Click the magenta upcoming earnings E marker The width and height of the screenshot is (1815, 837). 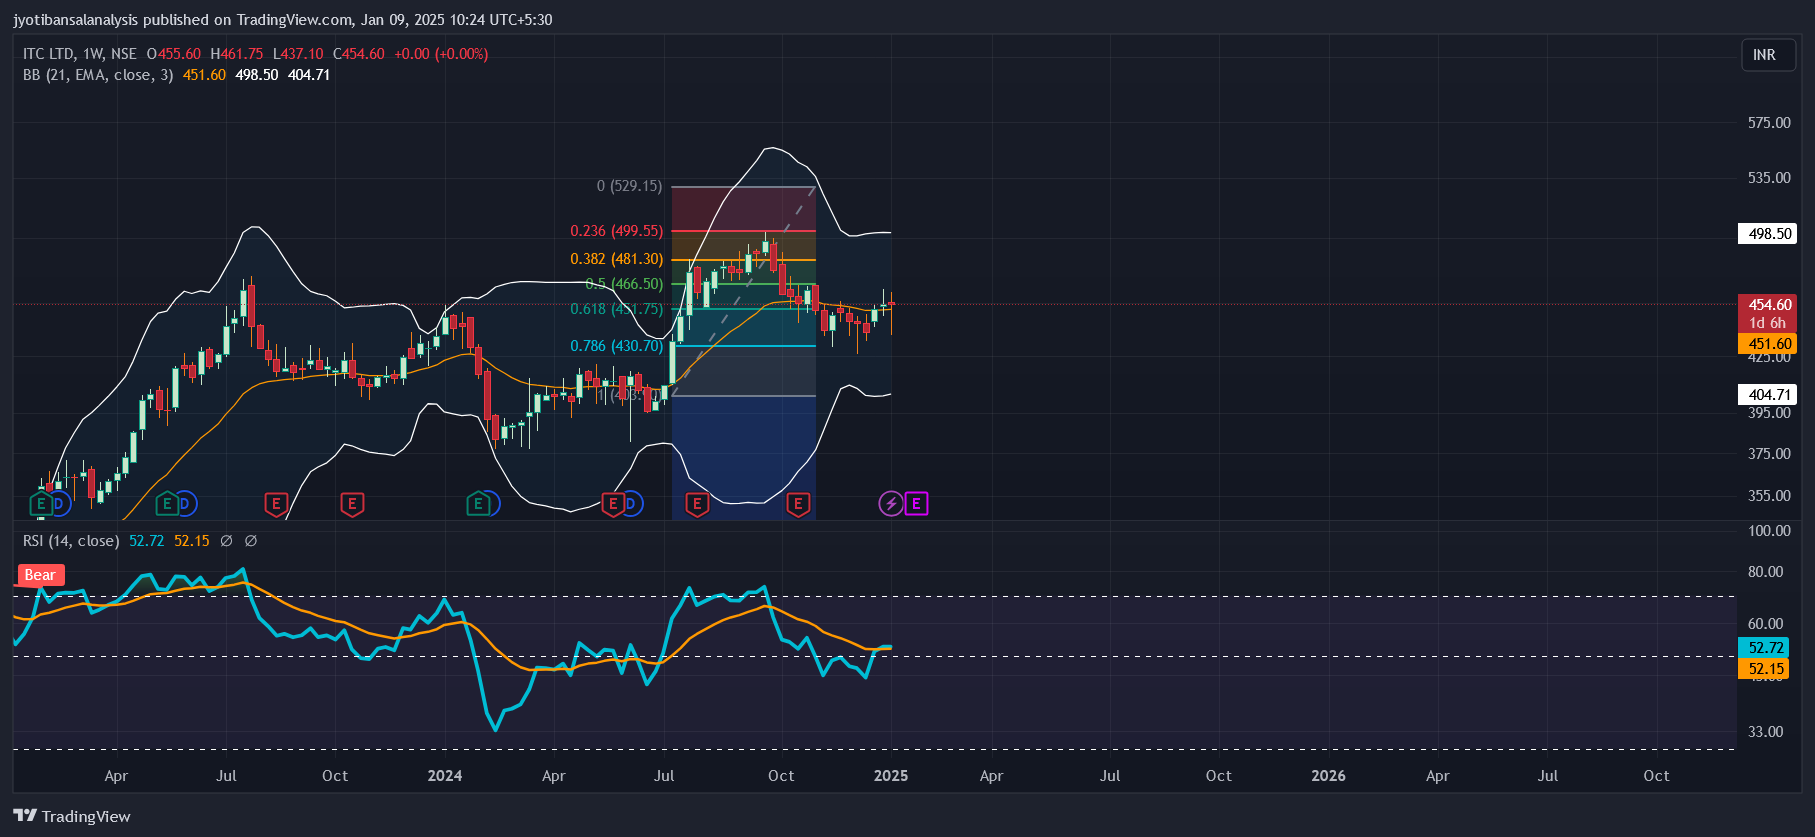coord(916,504)
